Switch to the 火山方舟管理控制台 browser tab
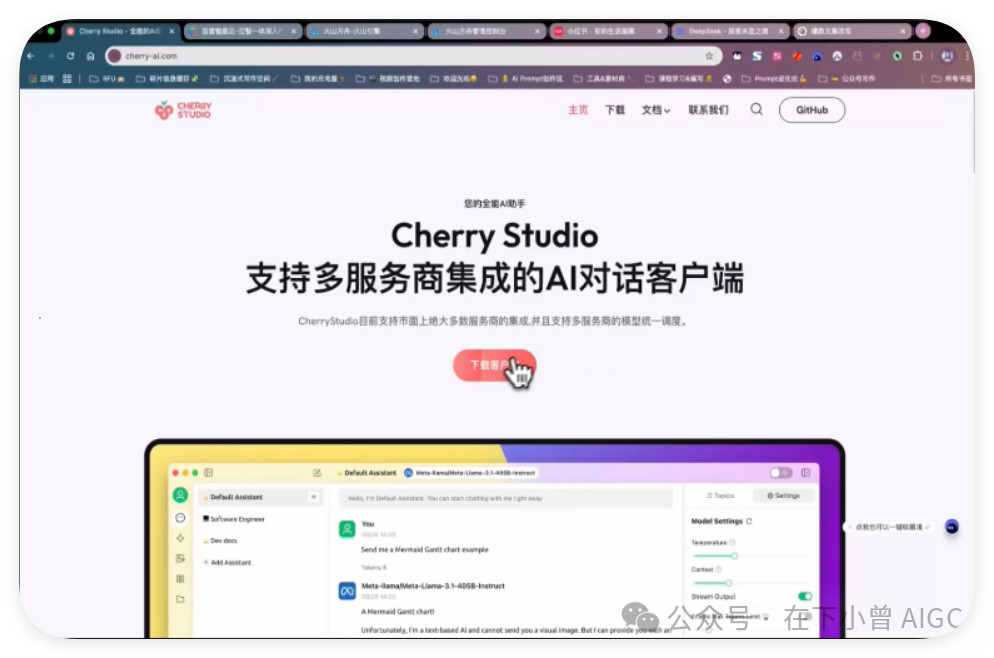This screenshot has height=658, width=994. point(486,30)
